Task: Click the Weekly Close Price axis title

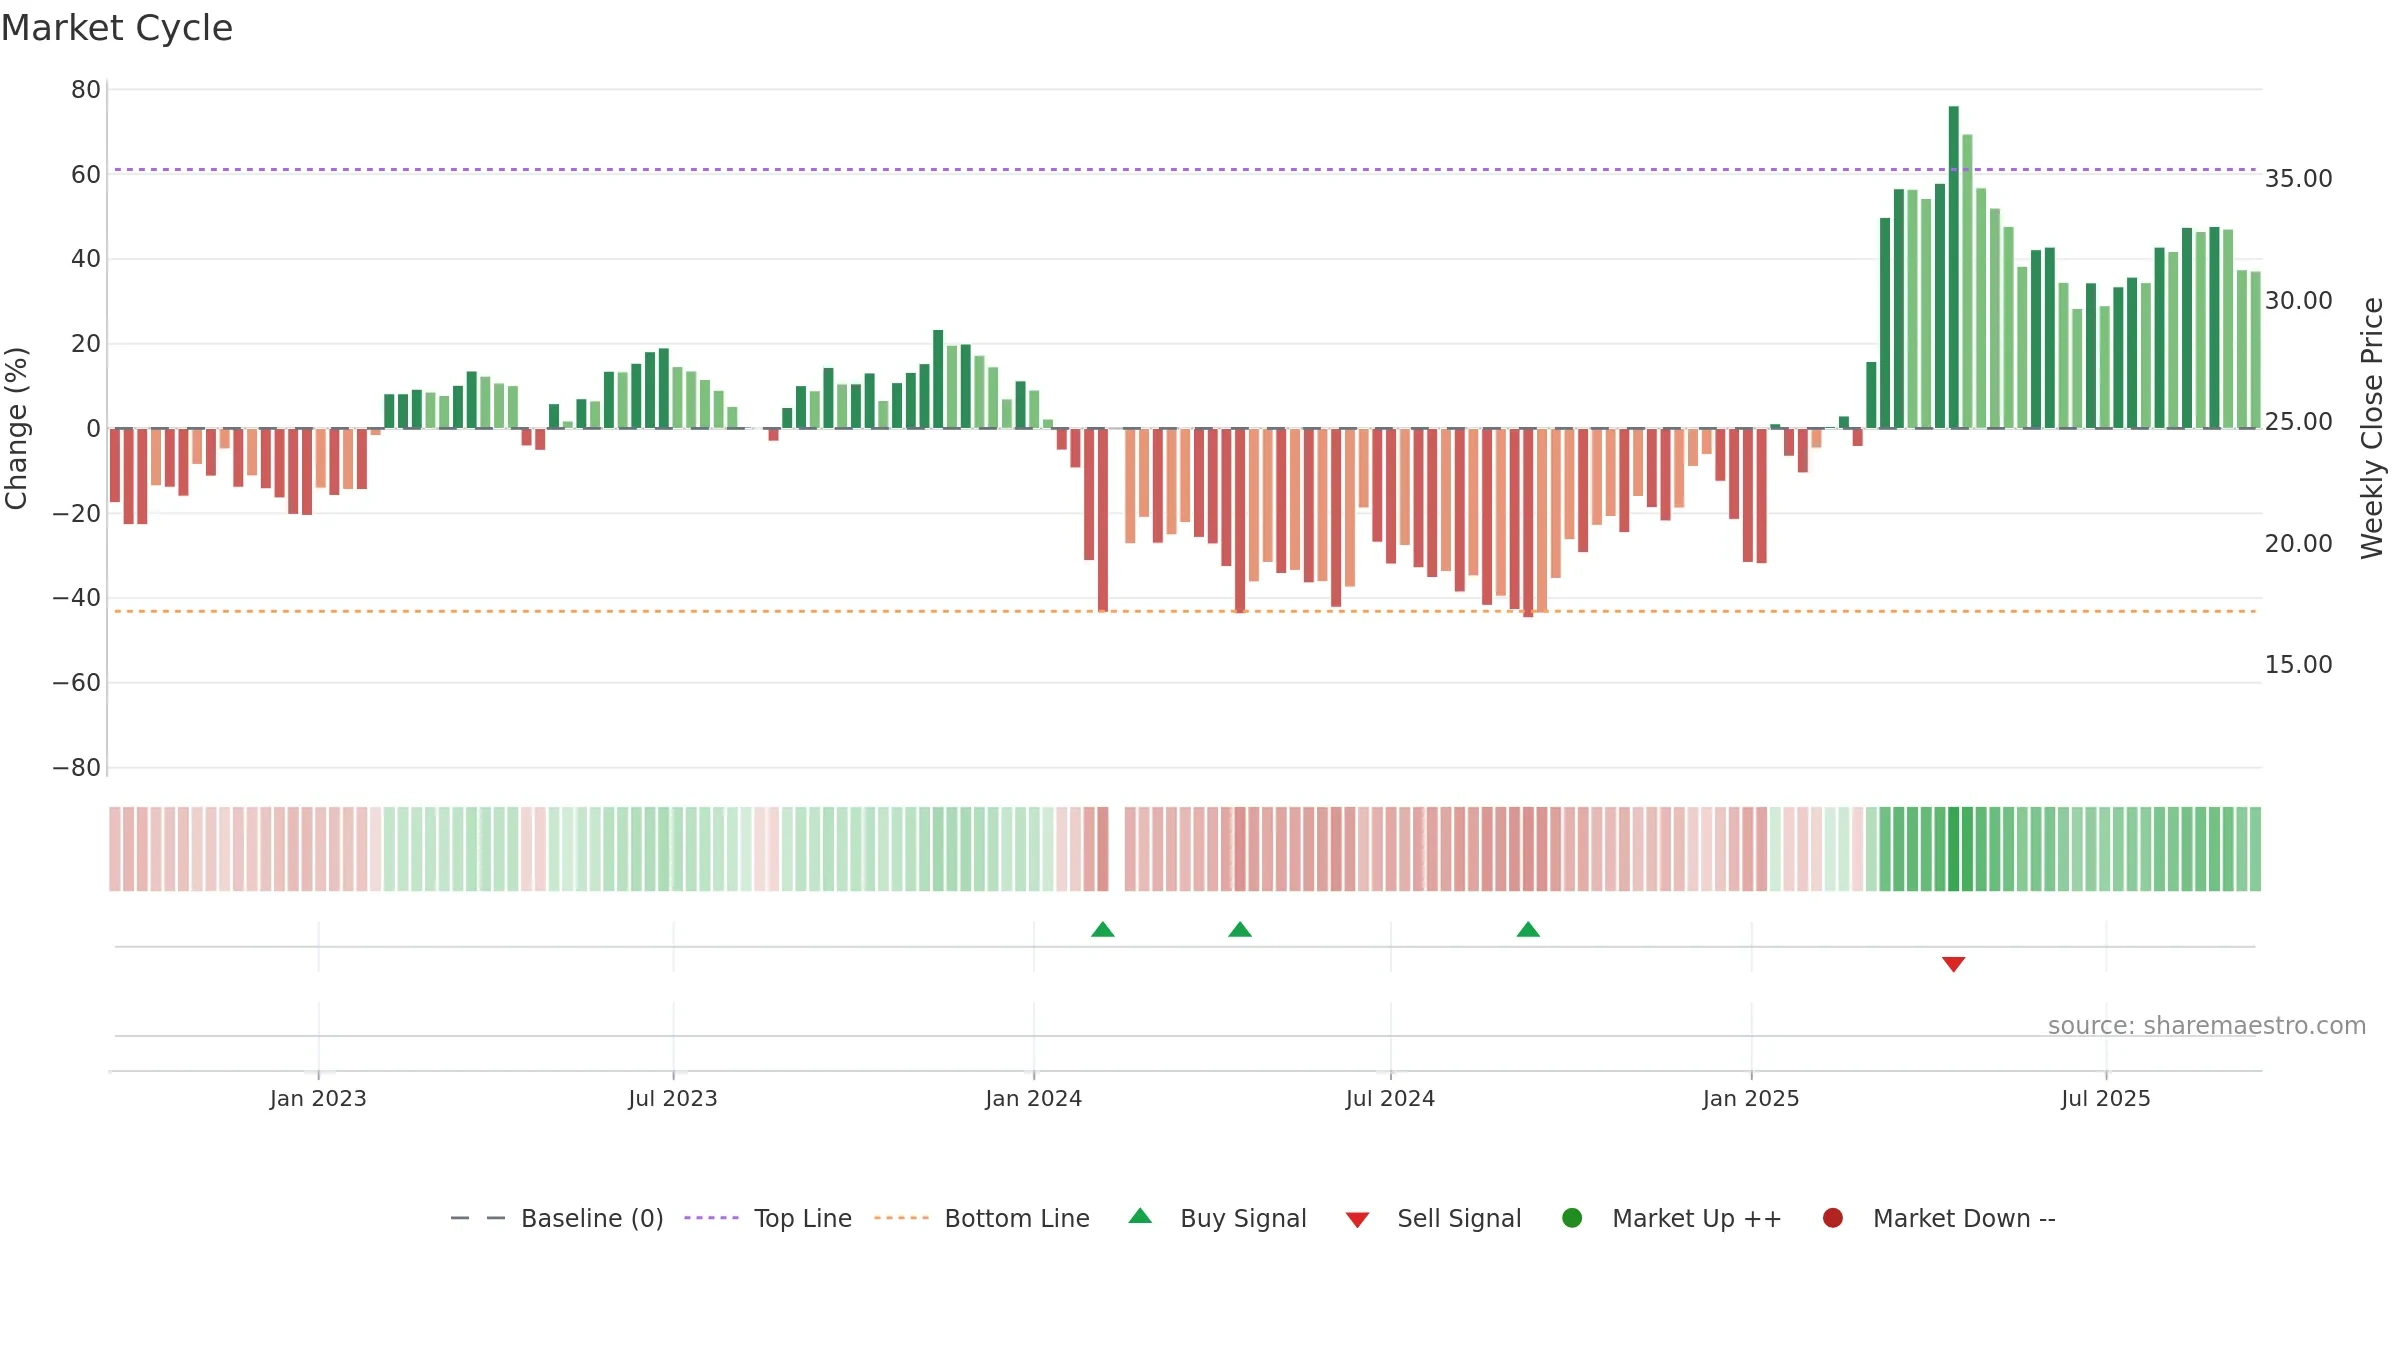Action: coord(2372,428)
